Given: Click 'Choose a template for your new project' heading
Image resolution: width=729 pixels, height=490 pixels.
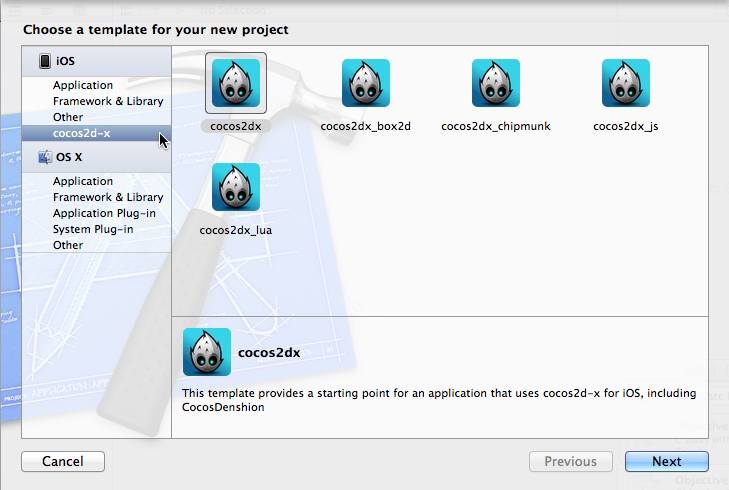Looking at the screenshot, I should tap(156, 30).
